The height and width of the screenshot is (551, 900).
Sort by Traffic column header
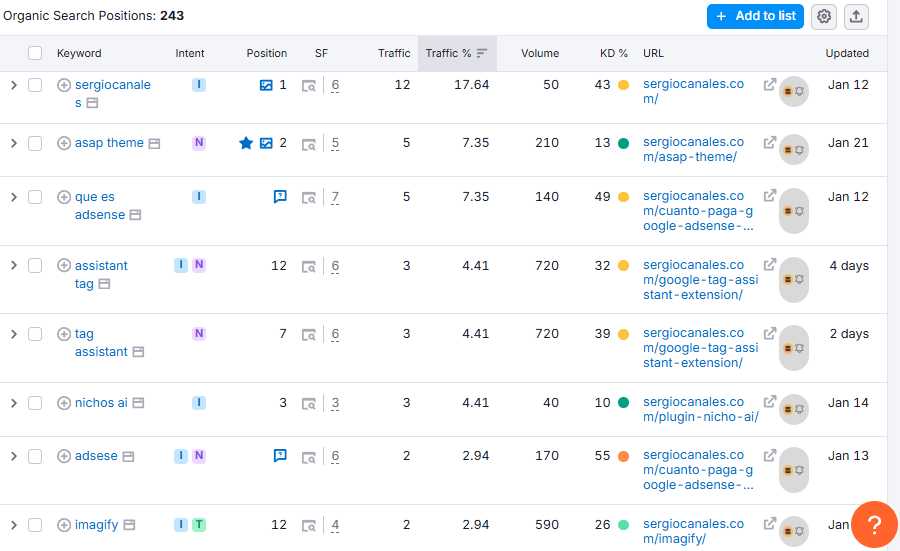coord(394,53)
